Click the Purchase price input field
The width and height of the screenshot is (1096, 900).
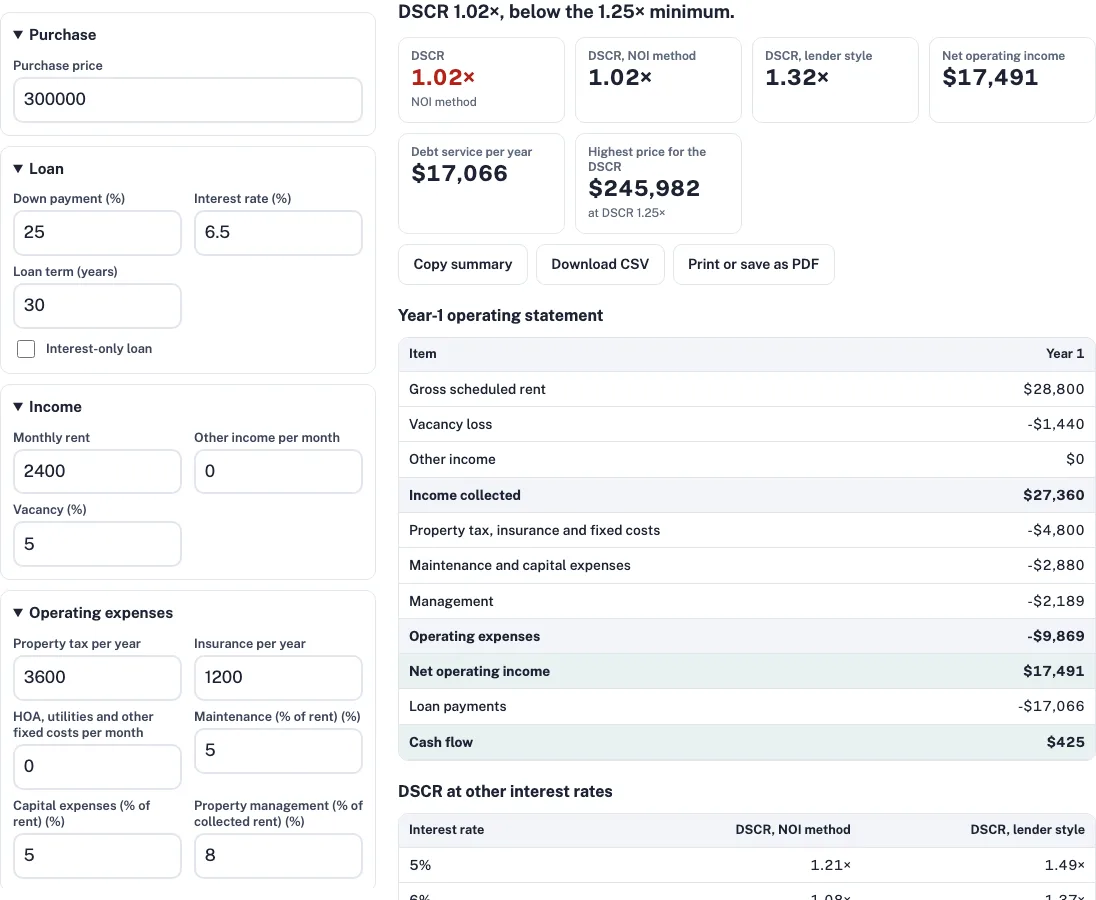coord(187,99)
